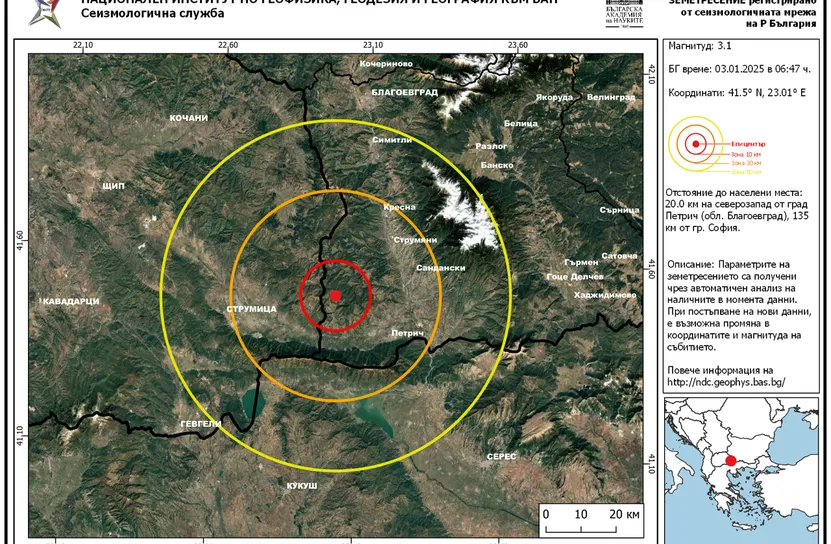
Task: Click the snow-covered mountain area near Банско
Action: click(453, 200)
